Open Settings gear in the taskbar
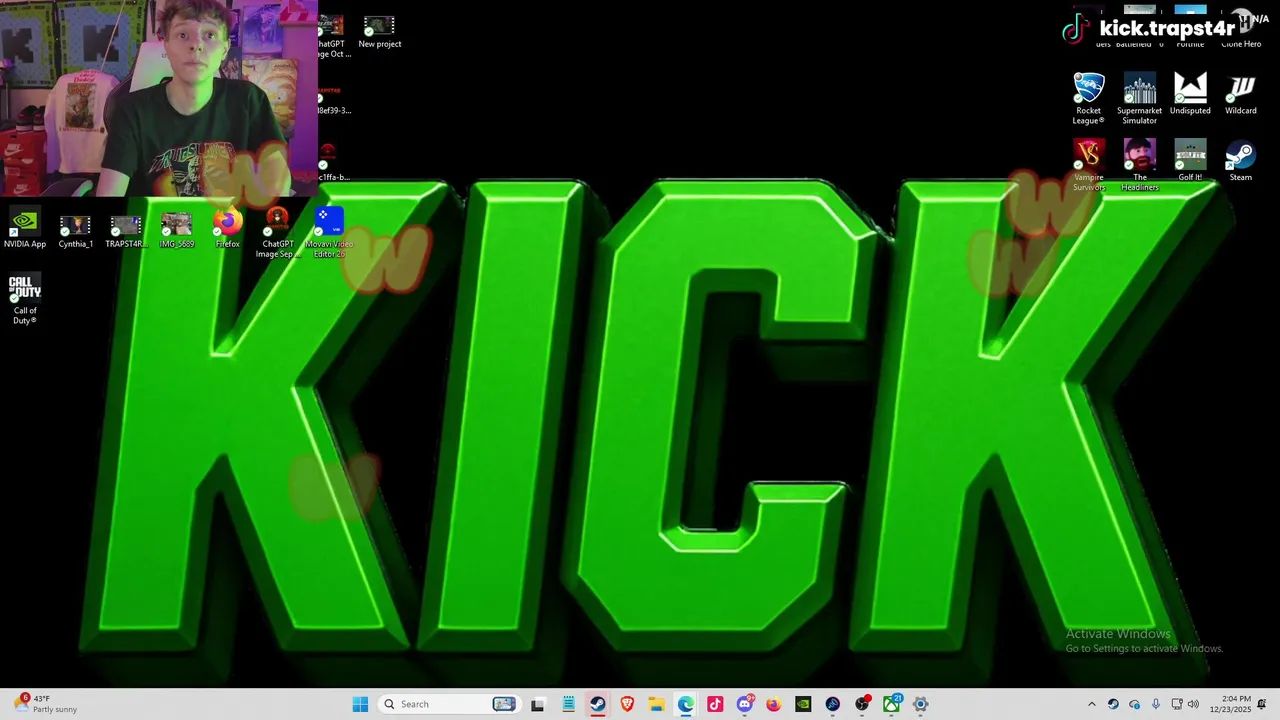1280x720 pixels. (921, 704)
